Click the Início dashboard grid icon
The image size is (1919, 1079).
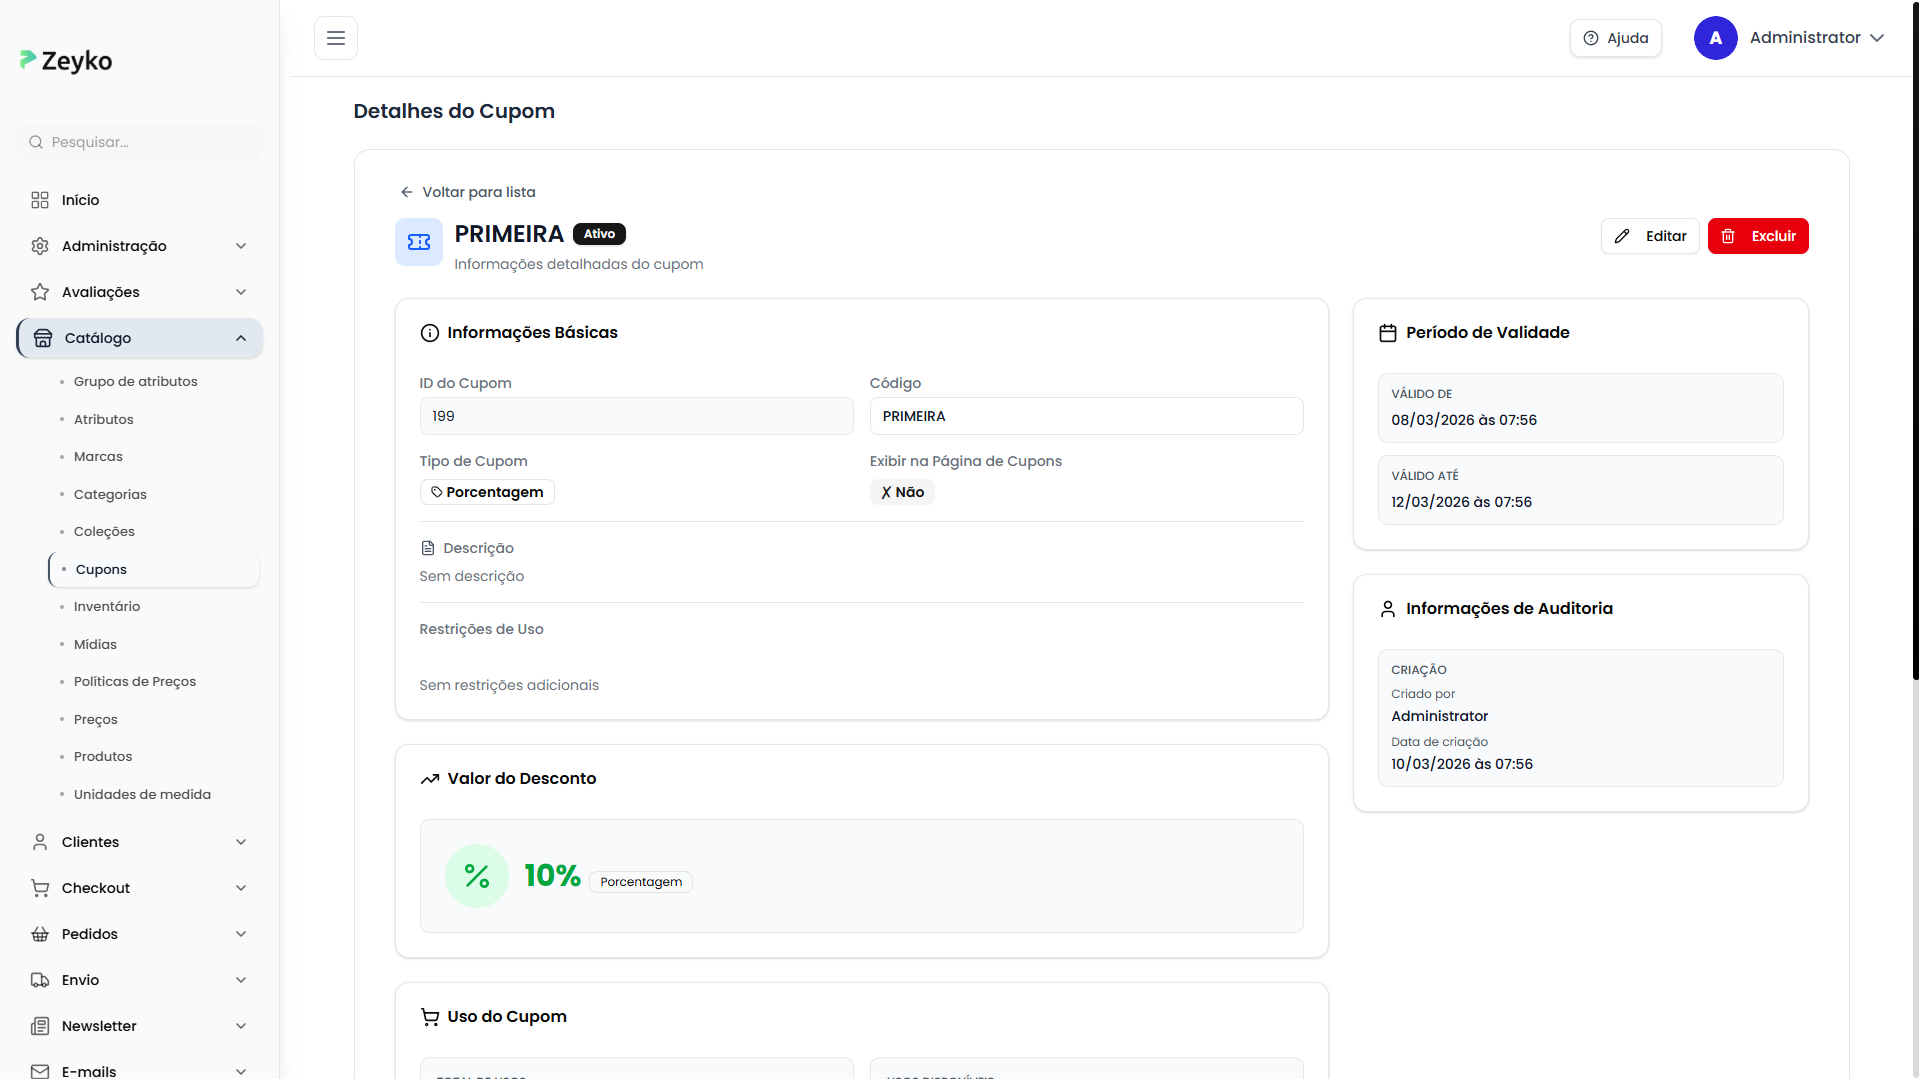coord(40,200)
